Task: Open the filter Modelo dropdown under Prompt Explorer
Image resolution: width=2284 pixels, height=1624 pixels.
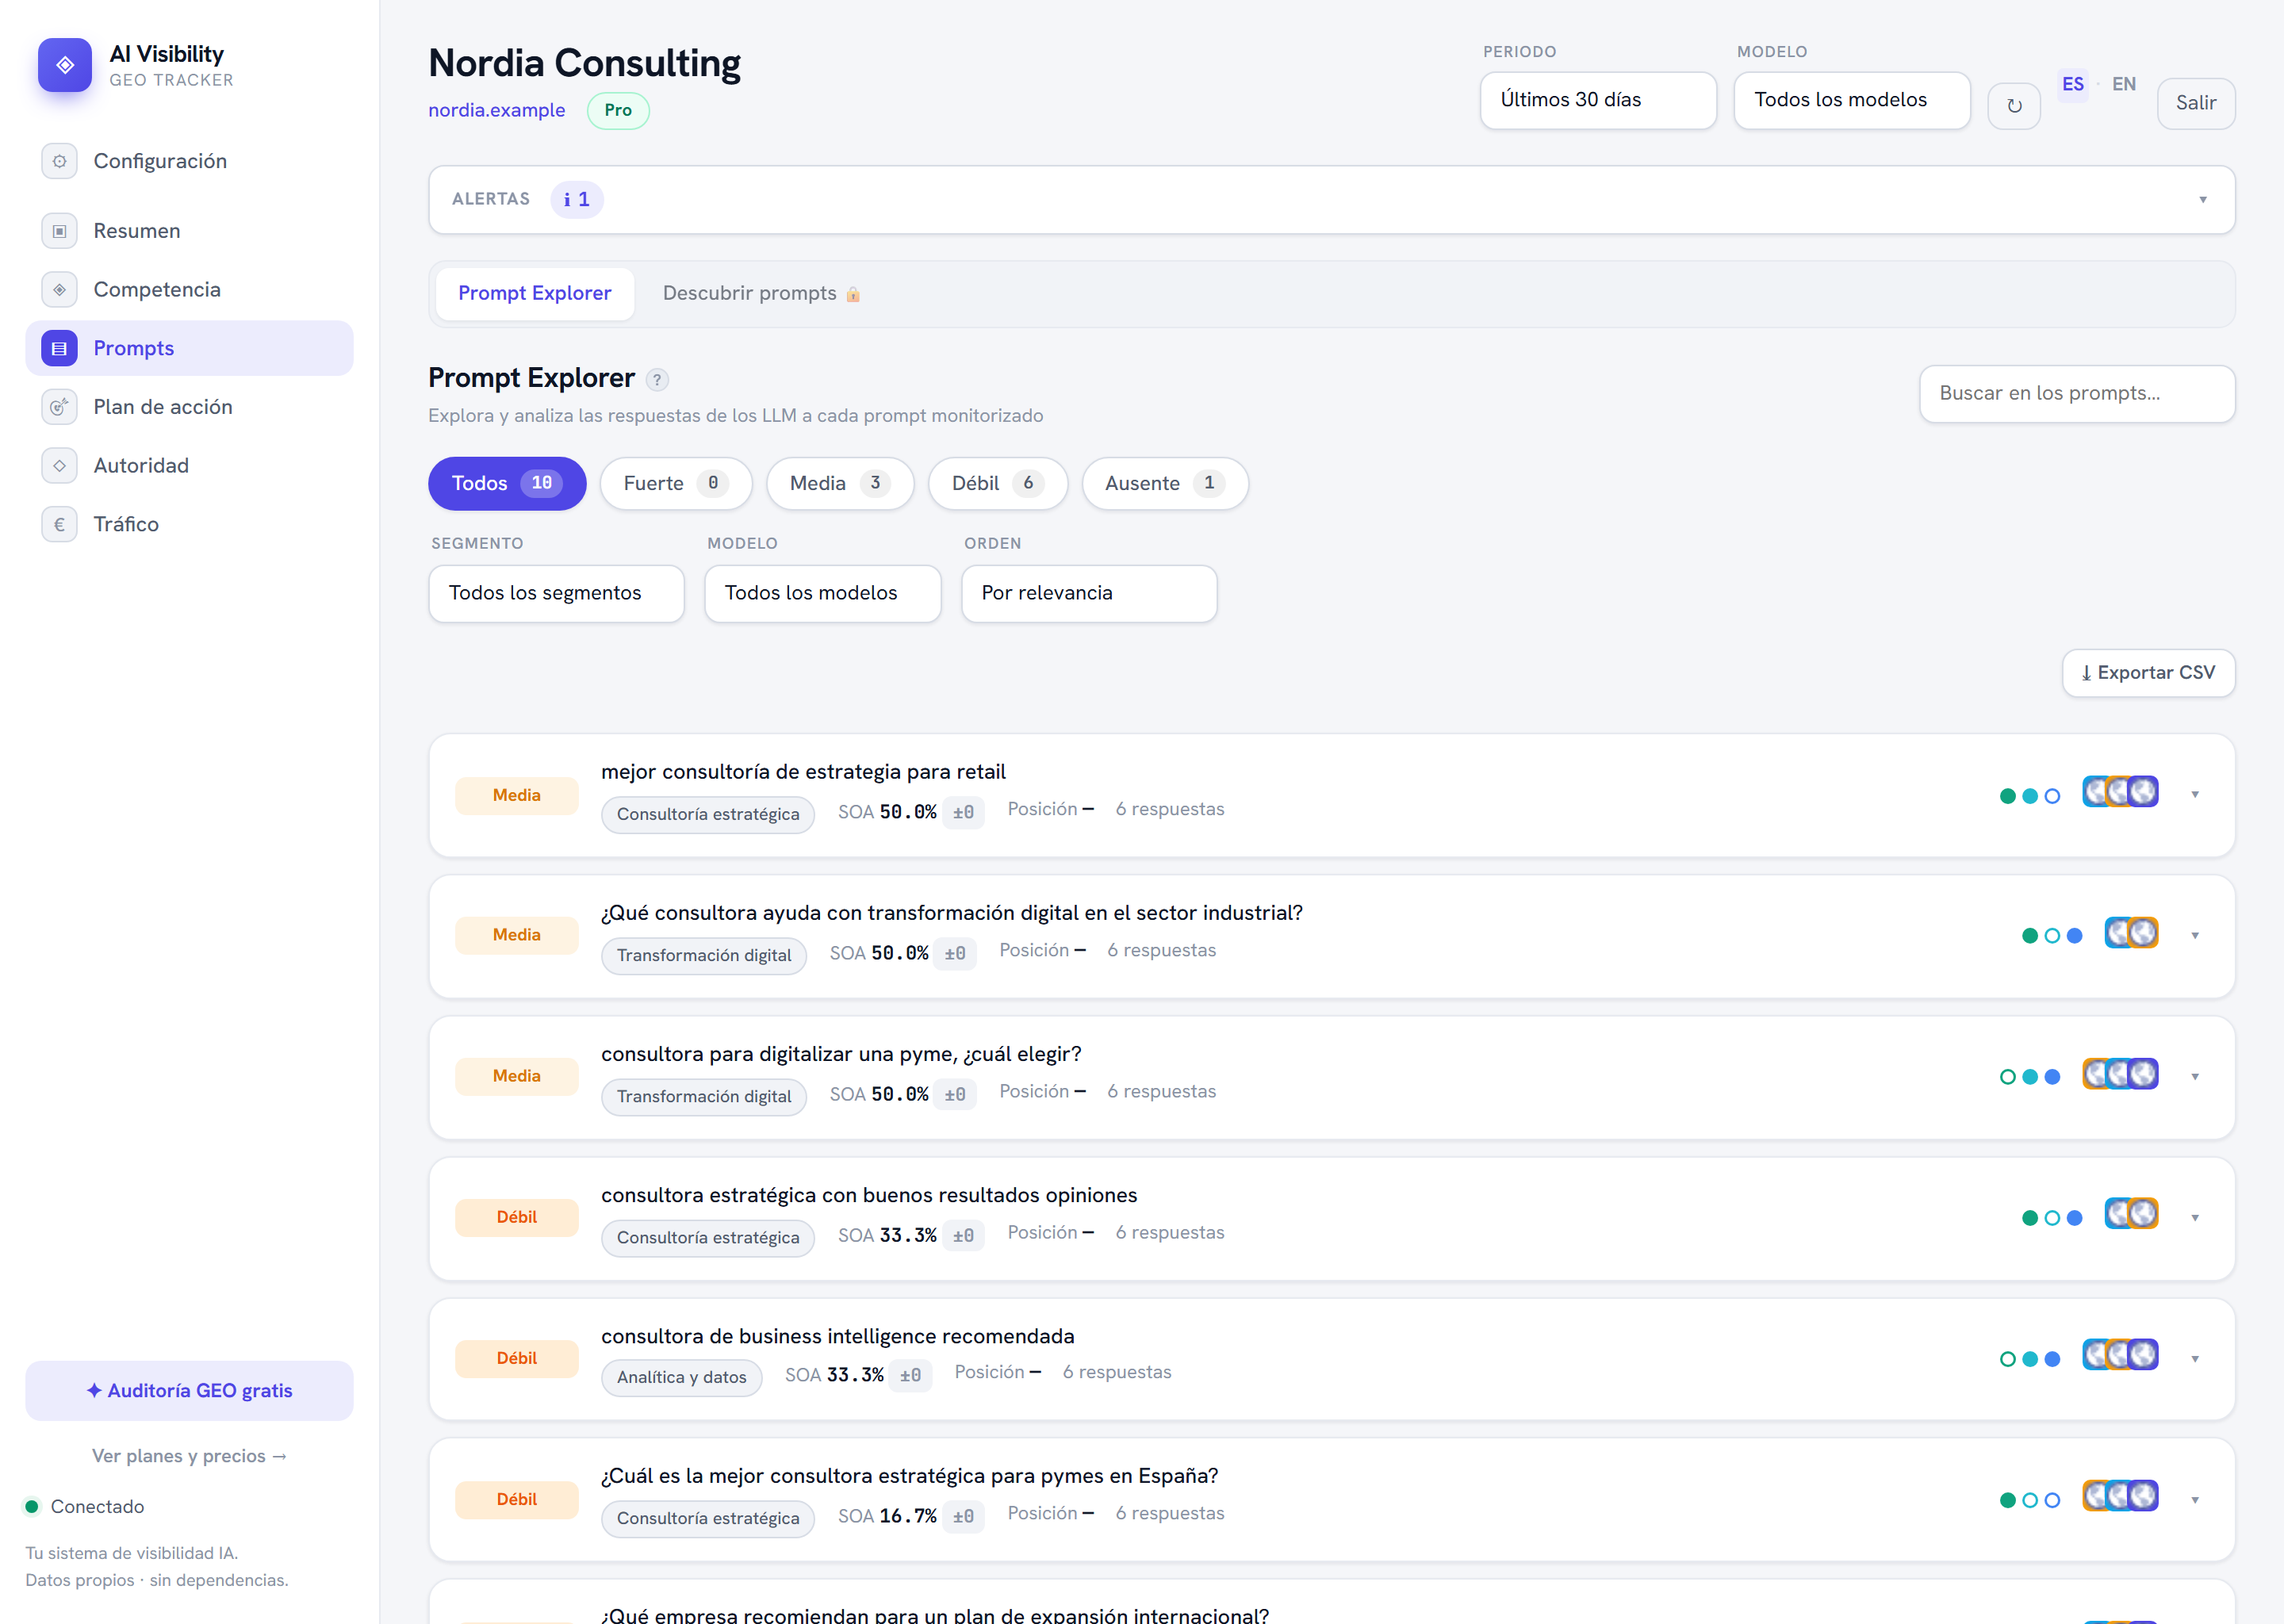Action: [x=823, y=594]
